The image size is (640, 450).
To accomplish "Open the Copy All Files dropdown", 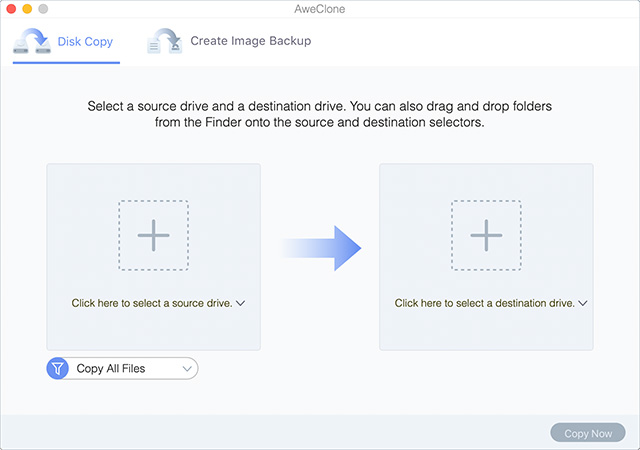I will [122, 368].
